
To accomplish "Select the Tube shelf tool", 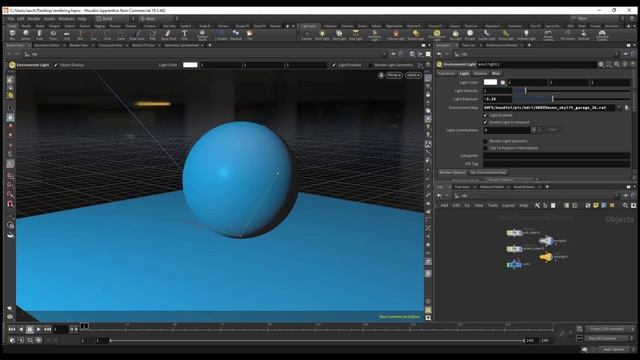I will pos(40,35).
